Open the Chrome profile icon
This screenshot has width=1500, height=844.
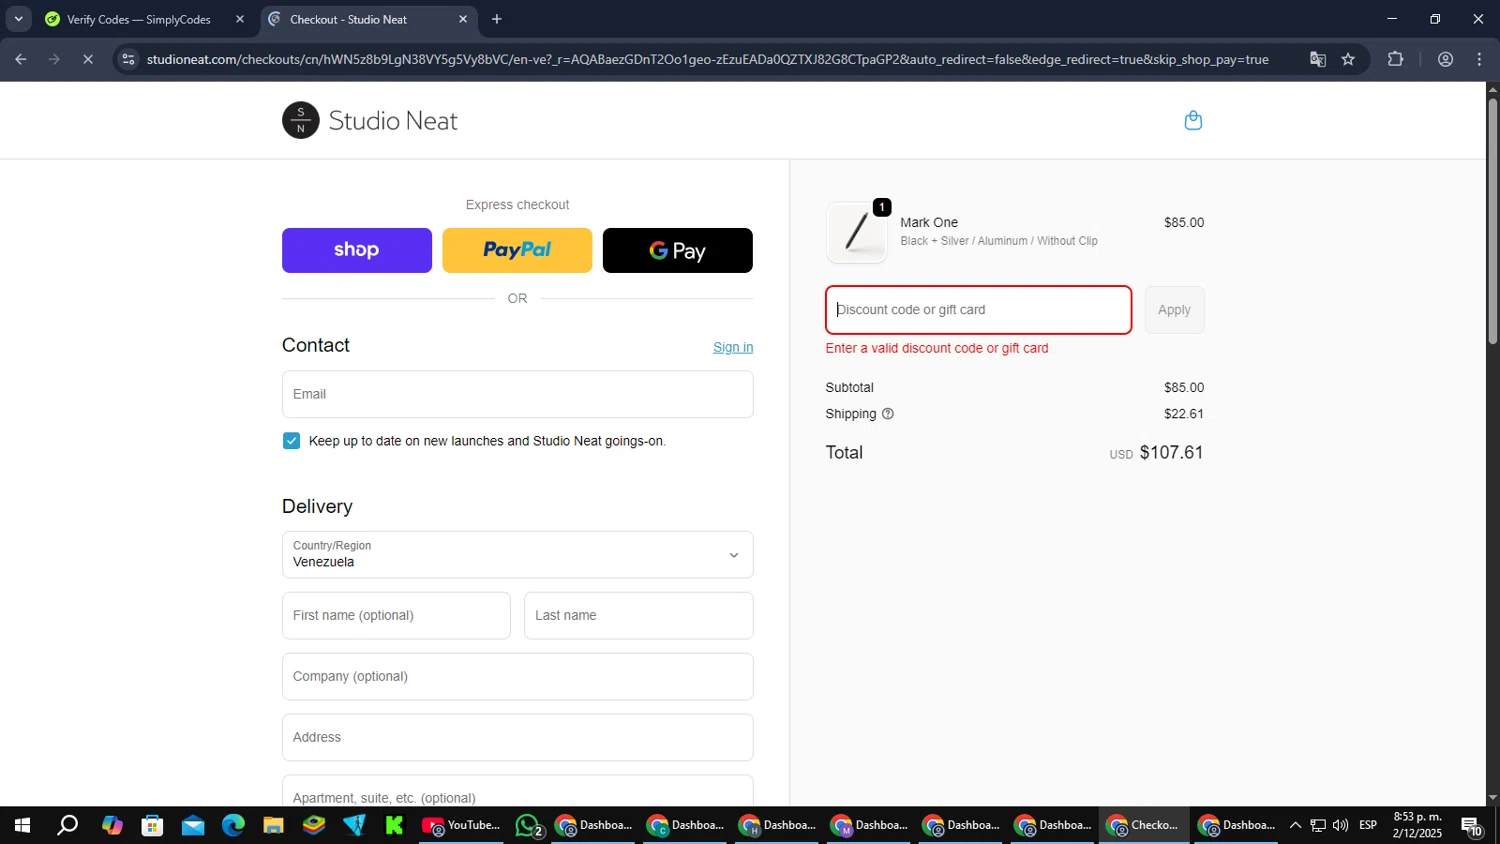pos(1445,59)
